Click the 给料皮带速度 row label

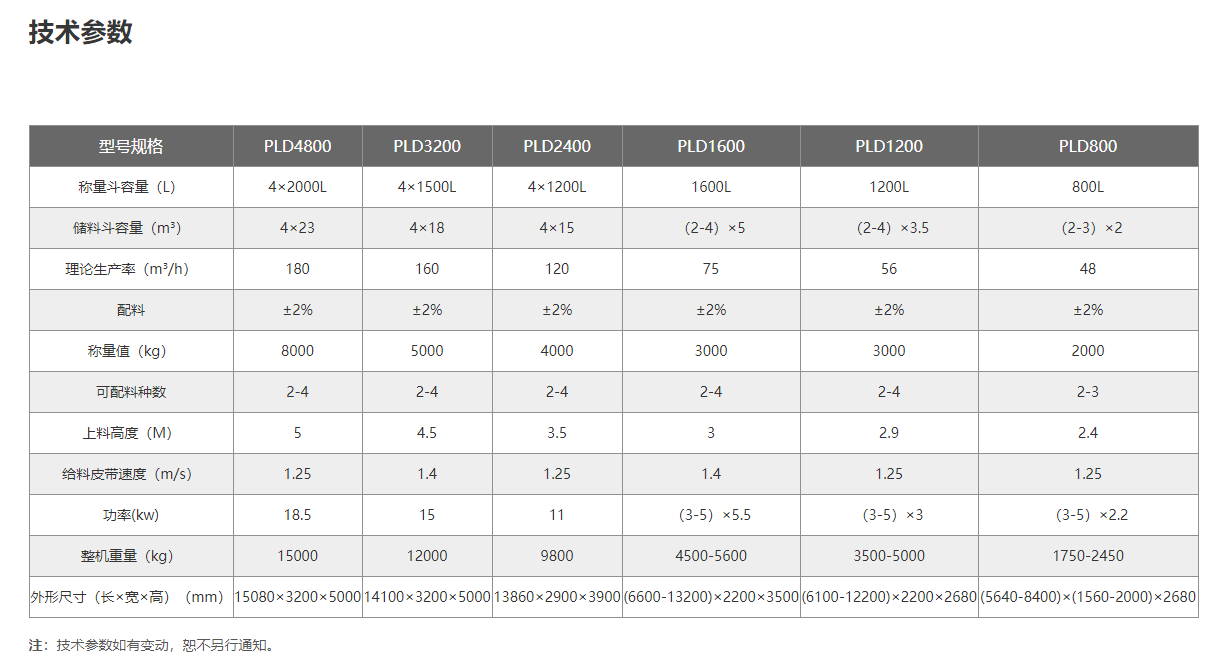131,474
